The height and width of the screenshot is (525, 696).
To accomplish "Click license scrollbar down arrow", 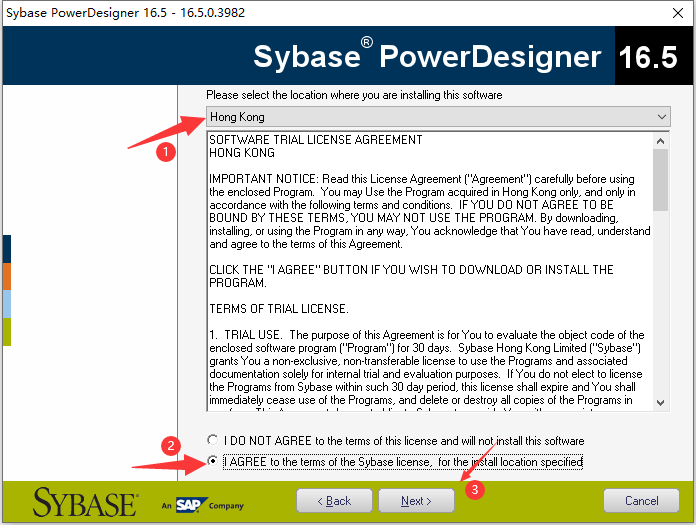I will pos(660,403).
